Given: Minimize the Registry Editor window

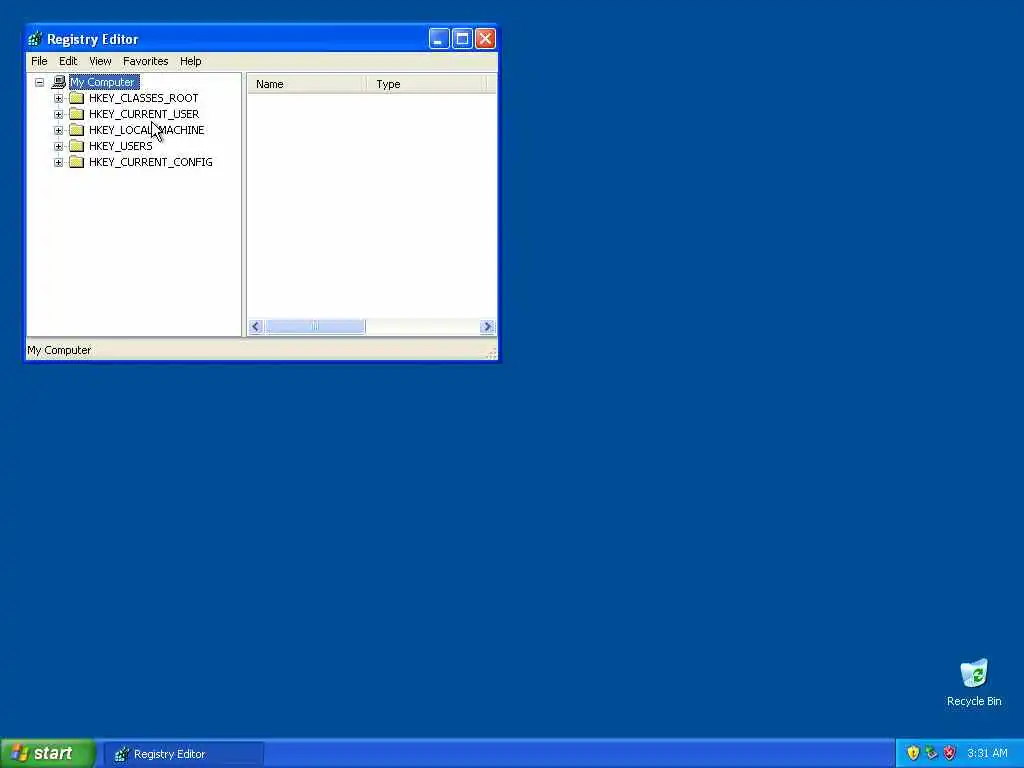Looking at the screenshot, I should point(439,39).
